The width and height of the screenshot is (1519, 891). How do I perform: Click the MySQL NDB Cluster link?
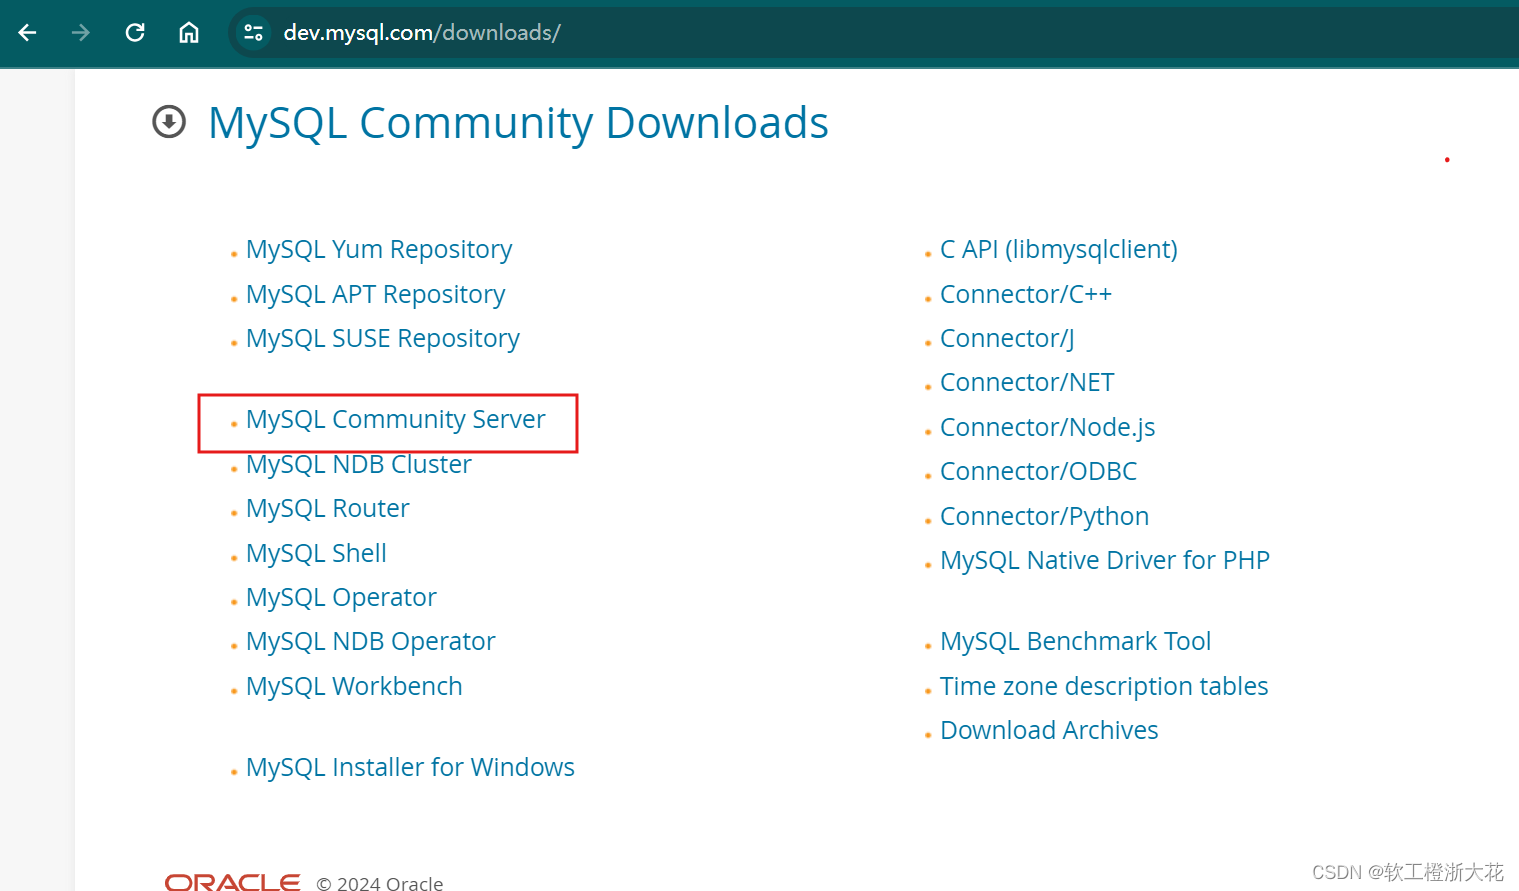[358, 464]
